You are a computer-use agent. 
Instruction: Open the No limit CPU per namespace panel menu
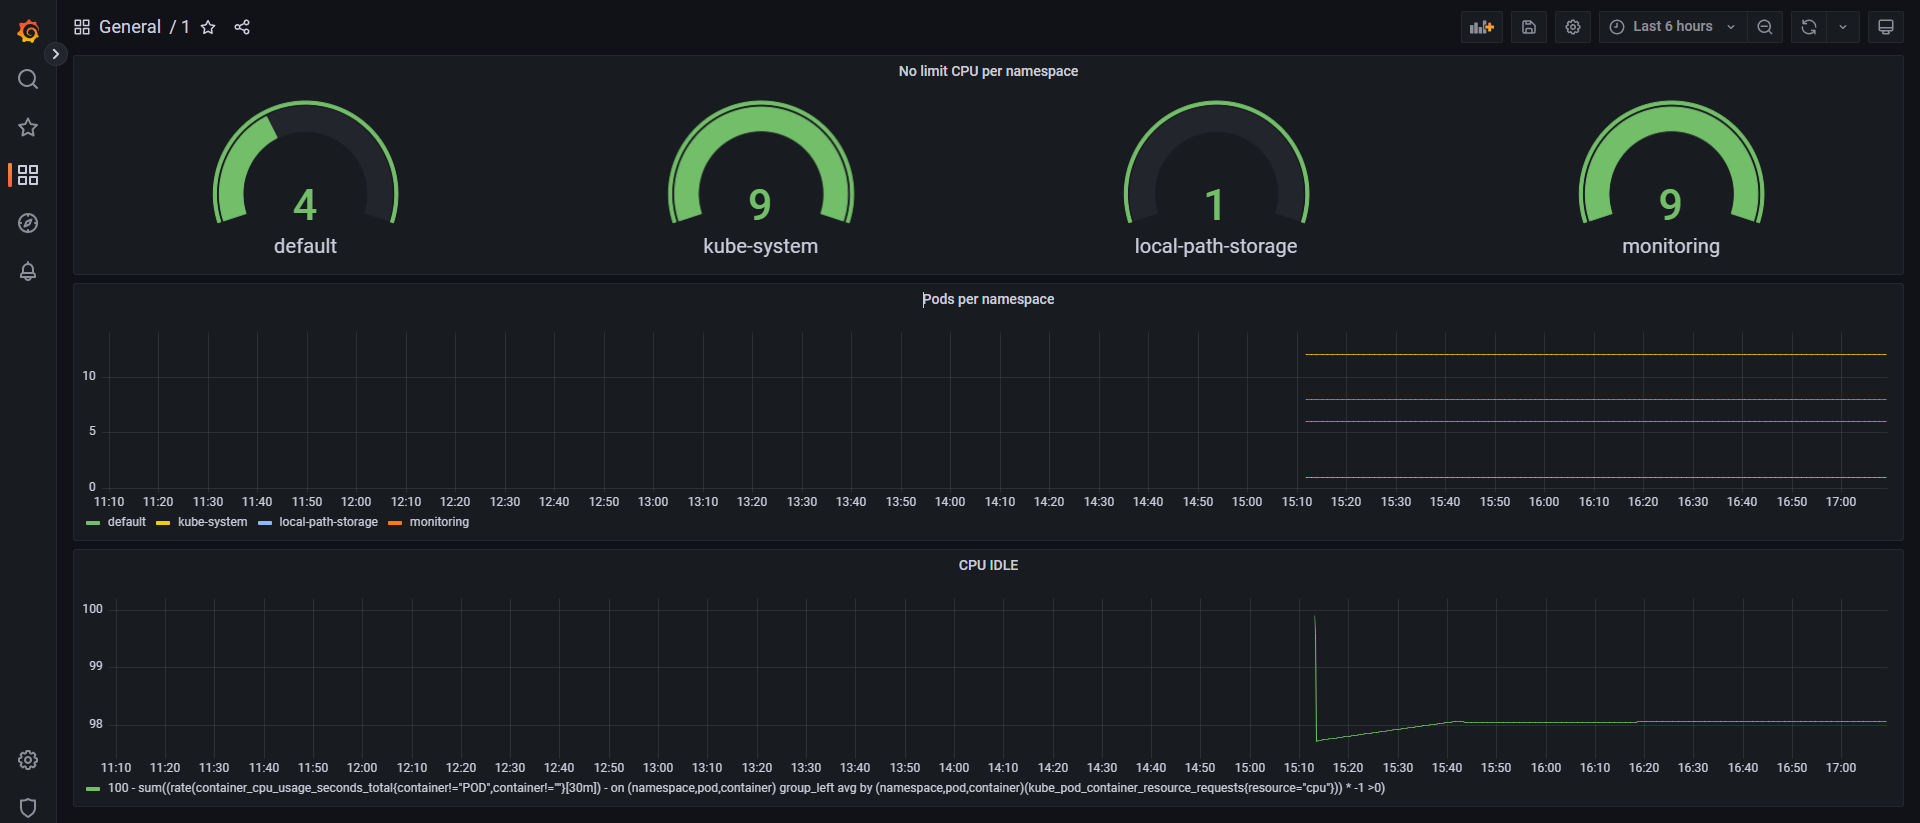pyautogui.click(x=988, y=71)
